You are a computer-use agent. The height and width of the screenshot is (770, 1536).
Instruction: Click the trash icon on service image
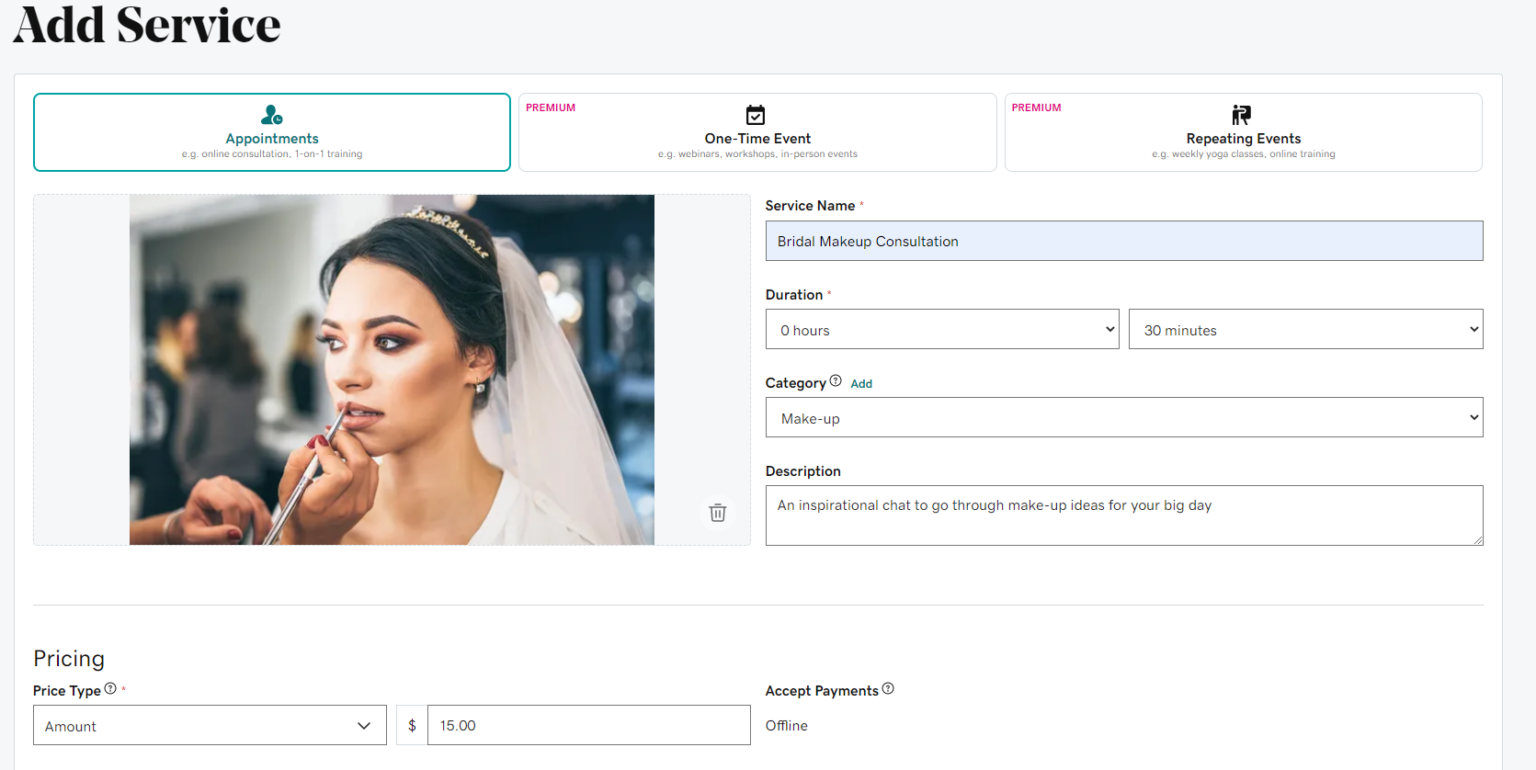click(x=717, y=512)
